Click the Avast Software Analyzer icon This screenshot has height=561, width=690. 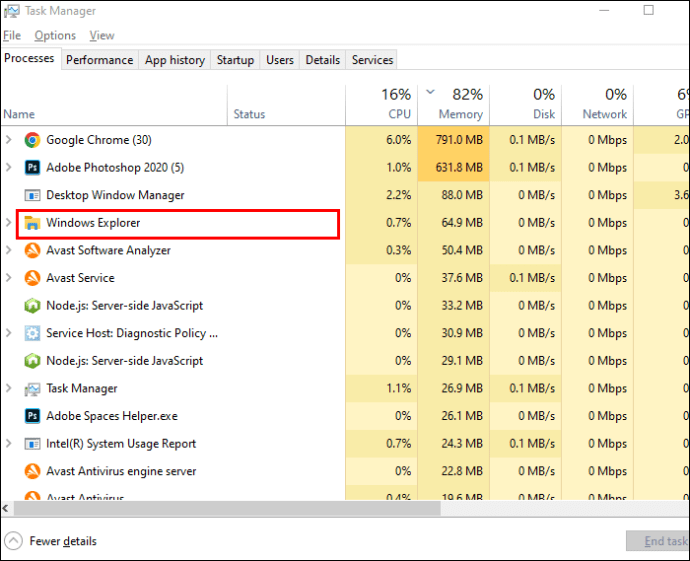coord(32,250)
